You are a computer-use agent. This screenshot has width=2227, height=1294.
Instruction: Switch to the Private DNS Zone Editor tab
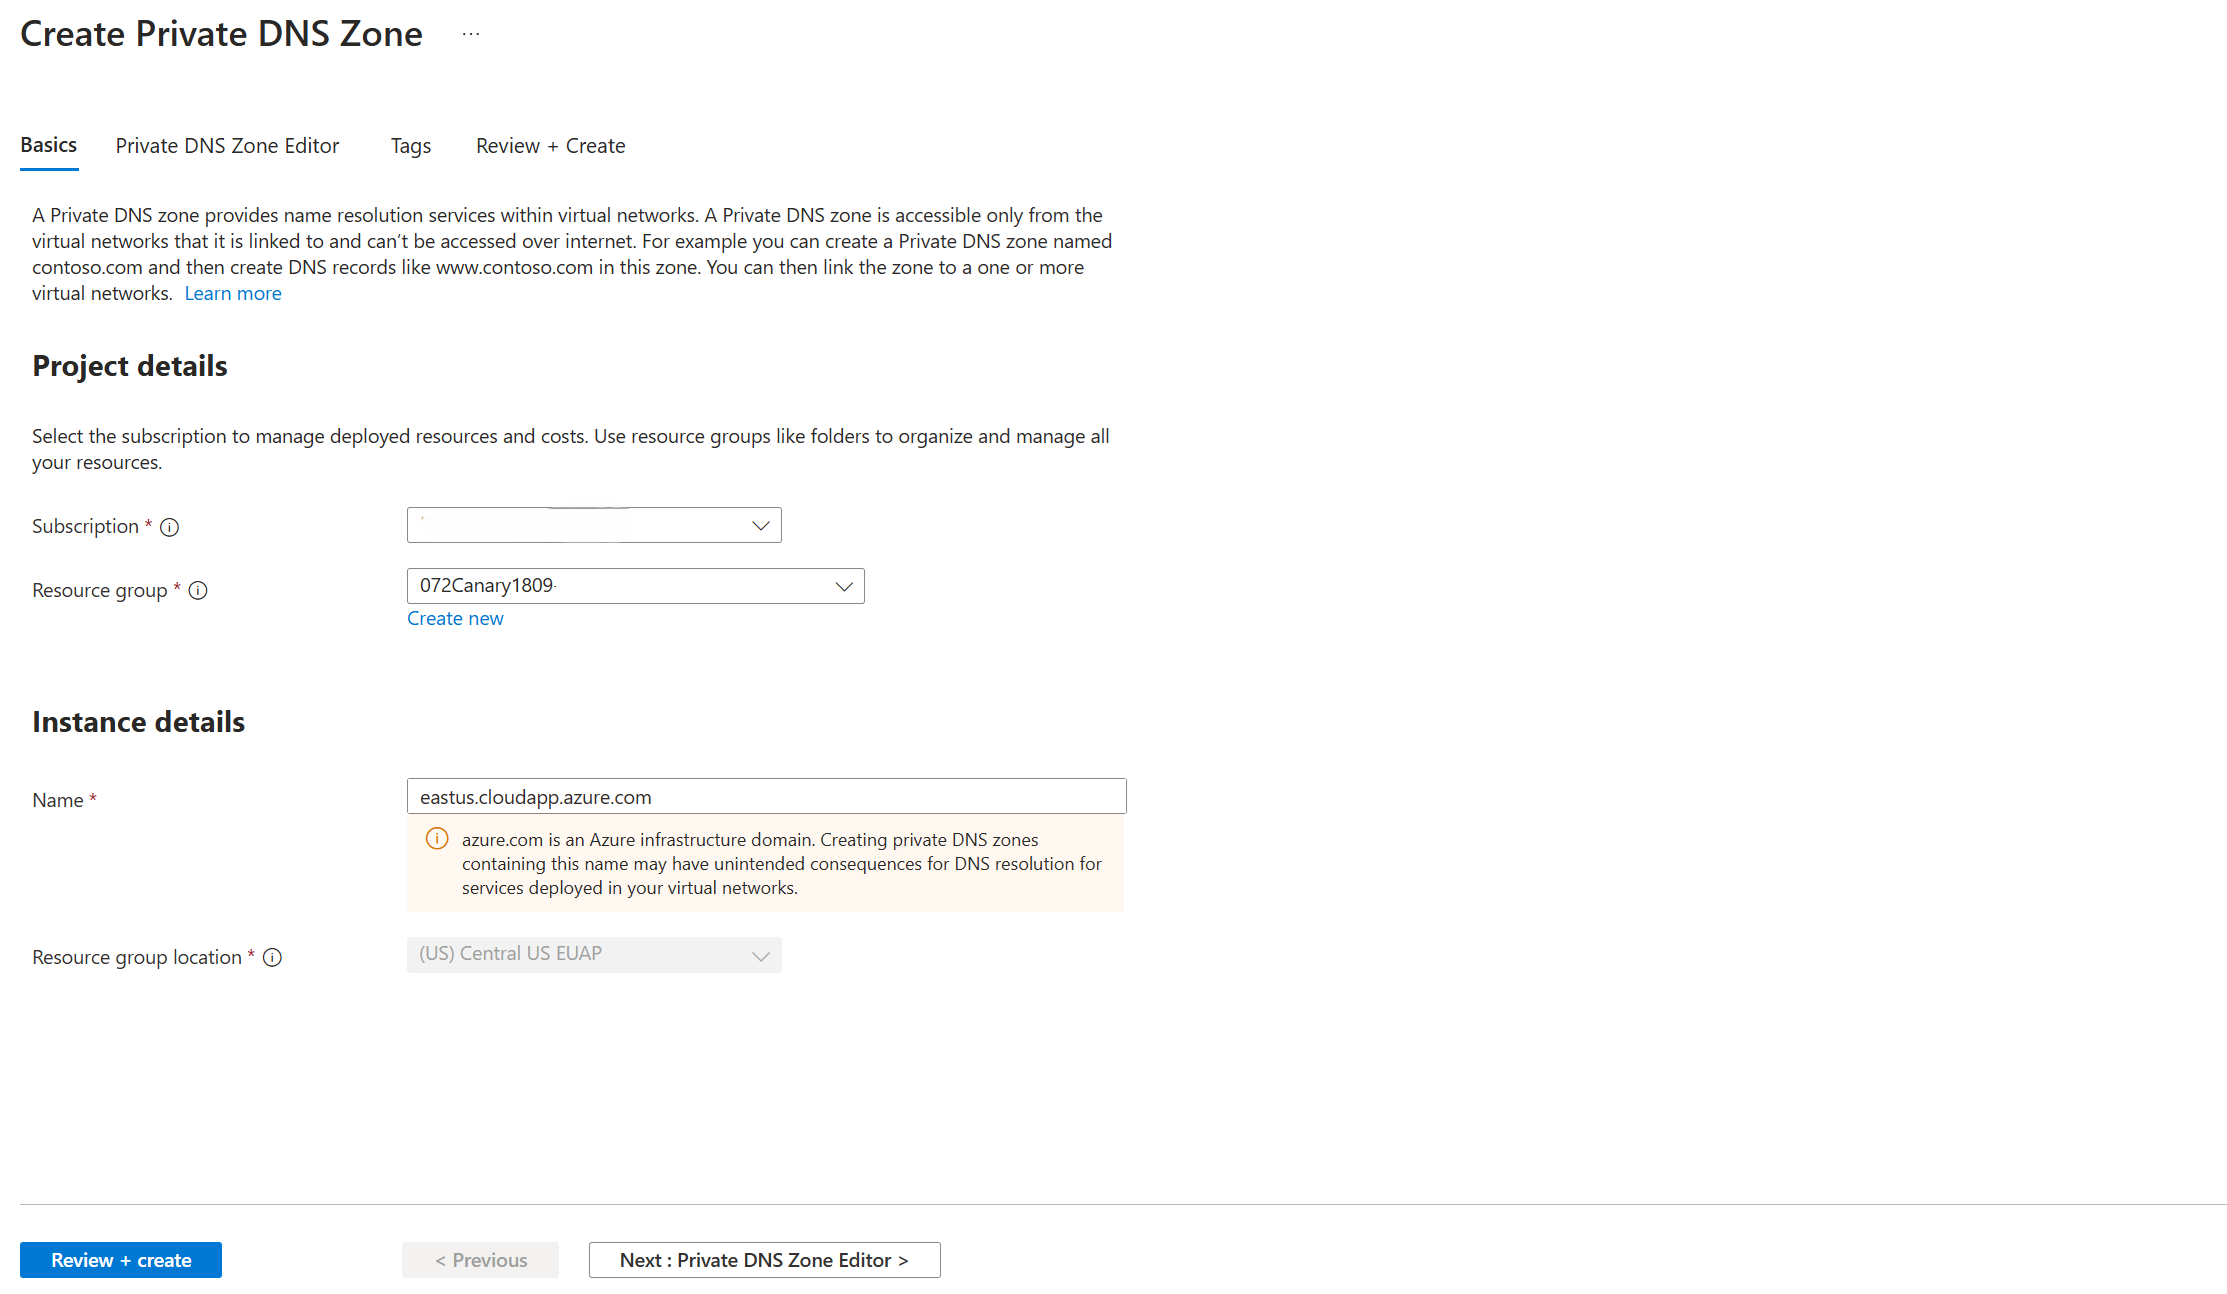coord(227,146)
